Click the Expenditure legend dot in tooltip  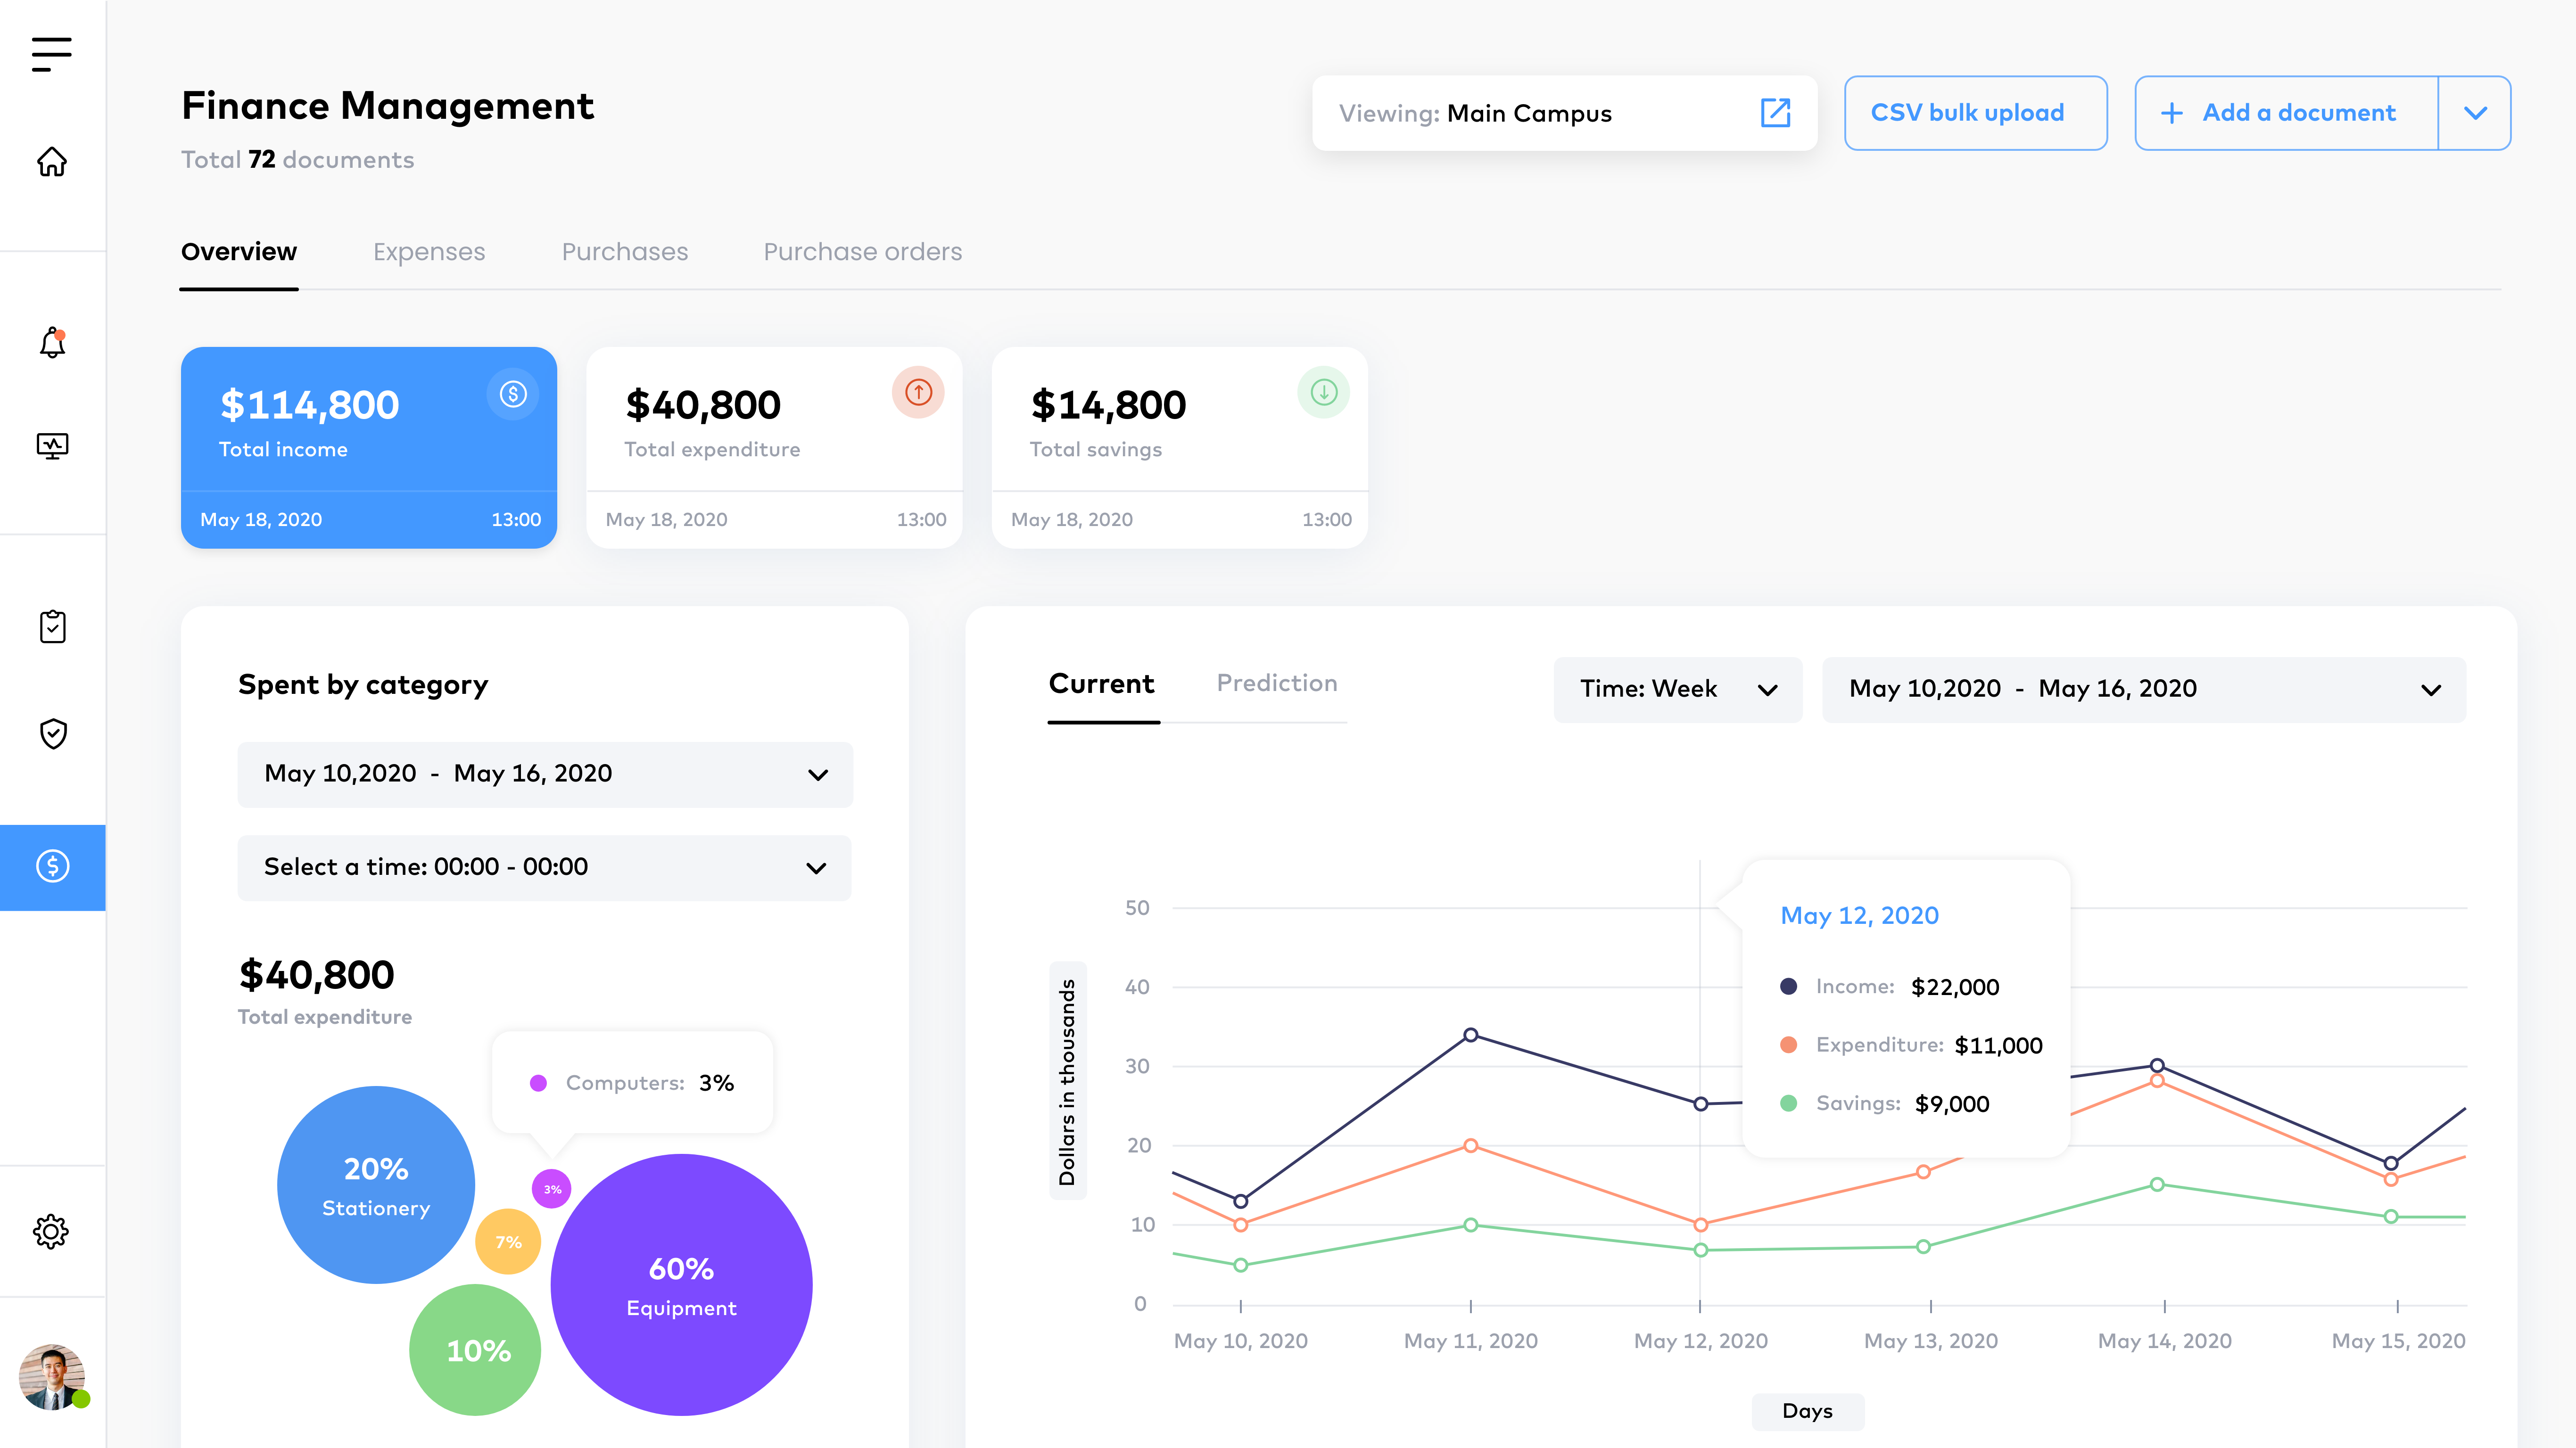(1788, 1045)
